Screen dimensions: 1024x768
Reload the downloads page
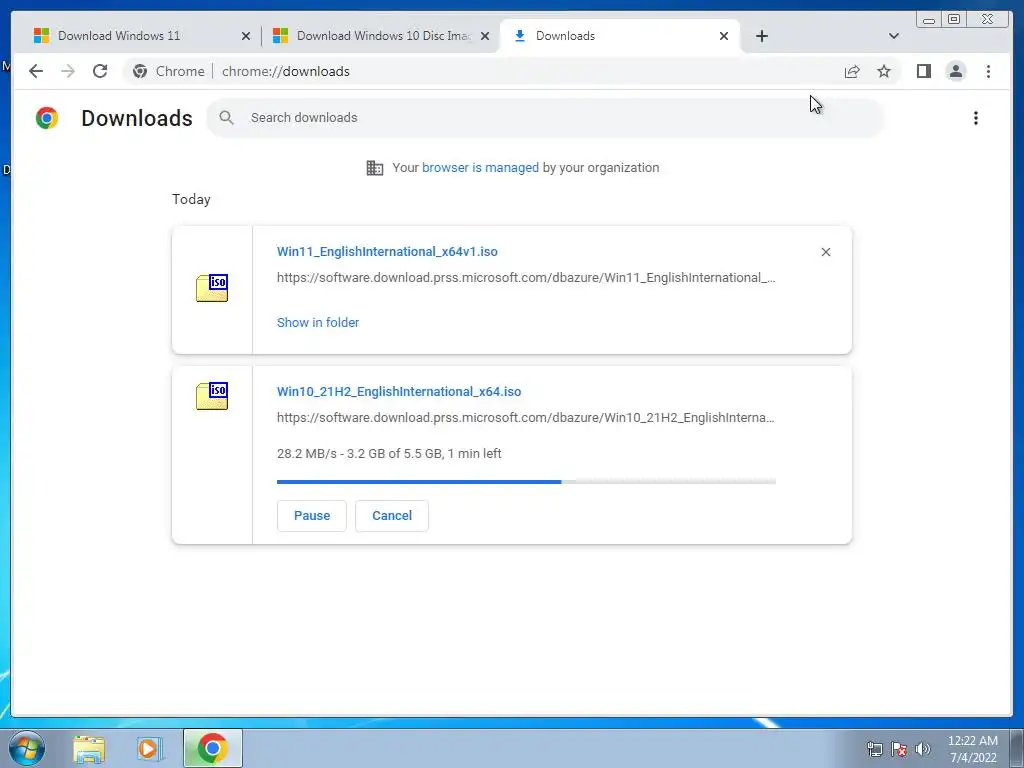point(100,71)
